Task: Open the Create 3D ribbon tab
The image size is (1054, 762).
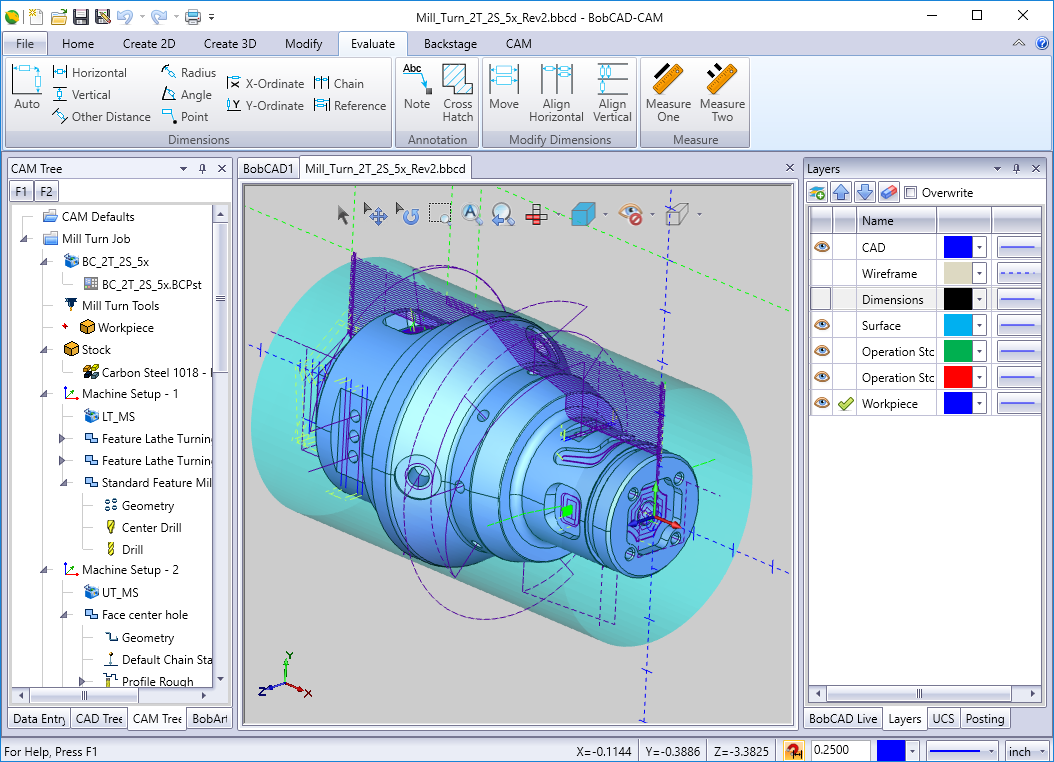Action: tap(230, 44)
